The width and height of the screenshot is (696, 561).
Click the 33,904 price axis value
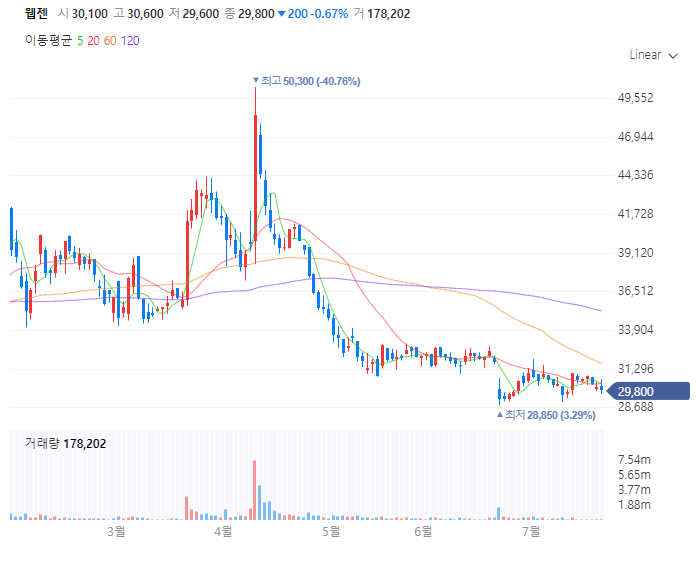pyautogui.click(x=636, y=330)
